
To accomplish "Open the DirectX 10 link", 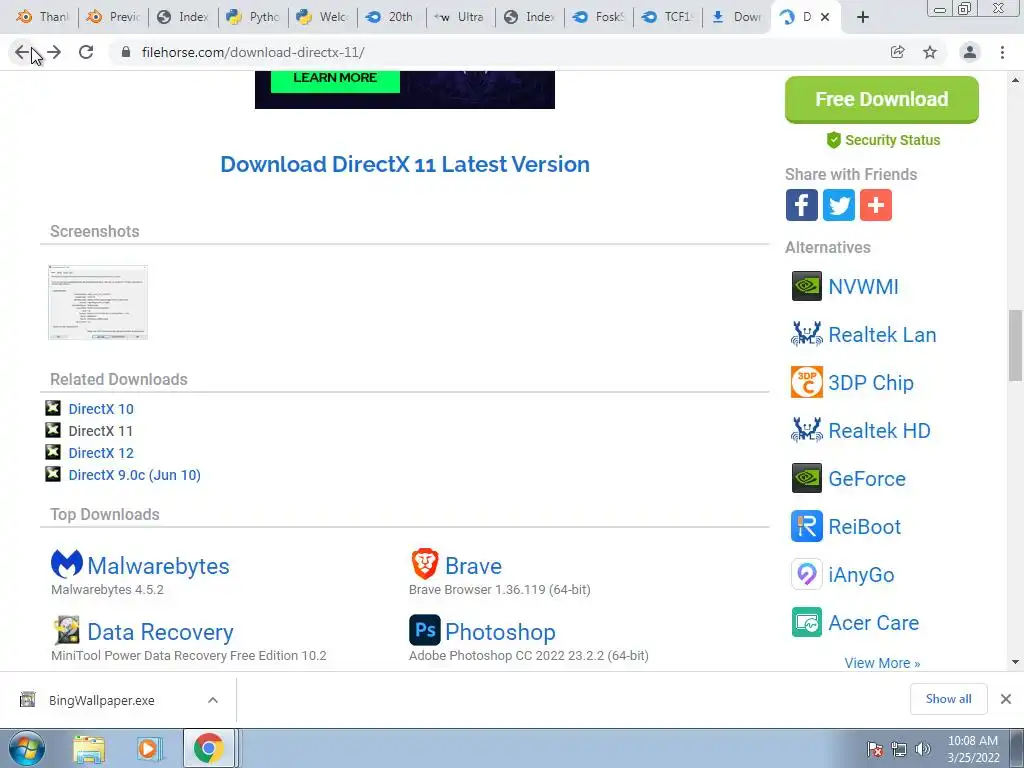I will 101,409.
